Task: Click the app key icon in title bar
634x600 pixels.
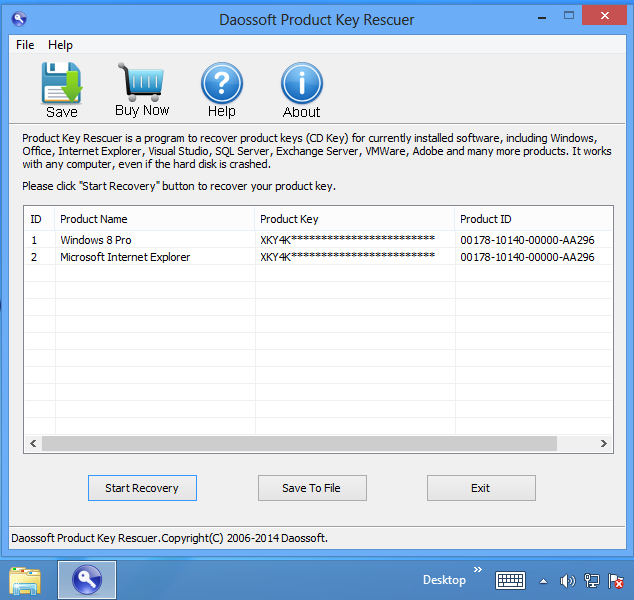Action: coord(19,19)
